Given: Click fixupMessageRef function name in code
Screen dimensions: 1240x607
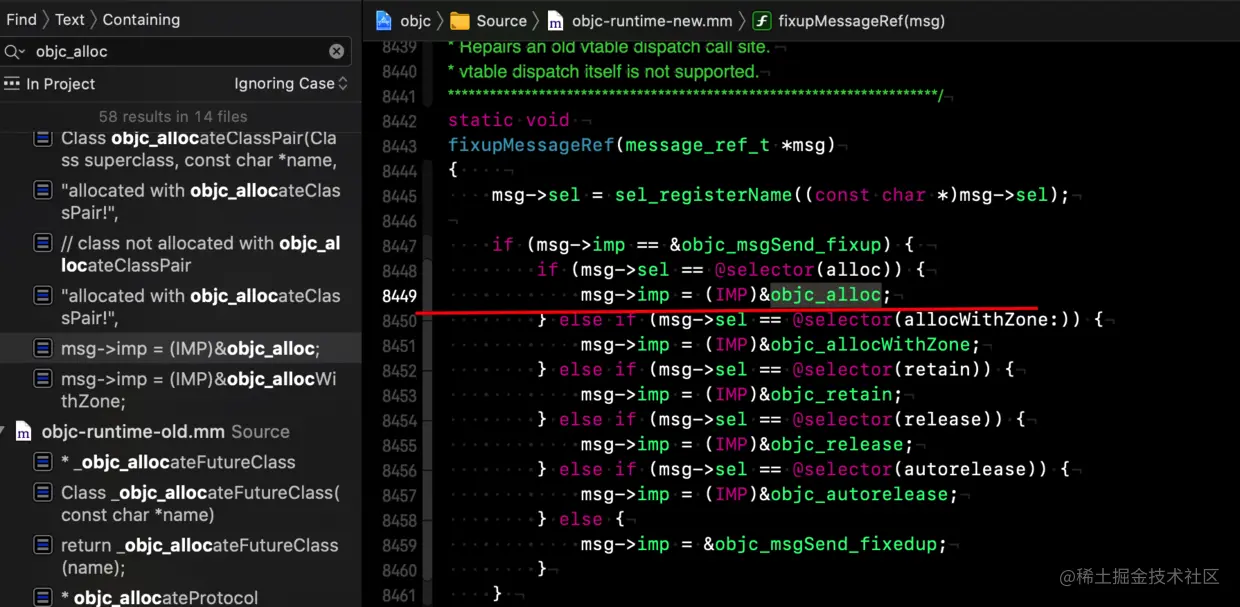Looking at the screenshot, I should (x=531, y=145).
